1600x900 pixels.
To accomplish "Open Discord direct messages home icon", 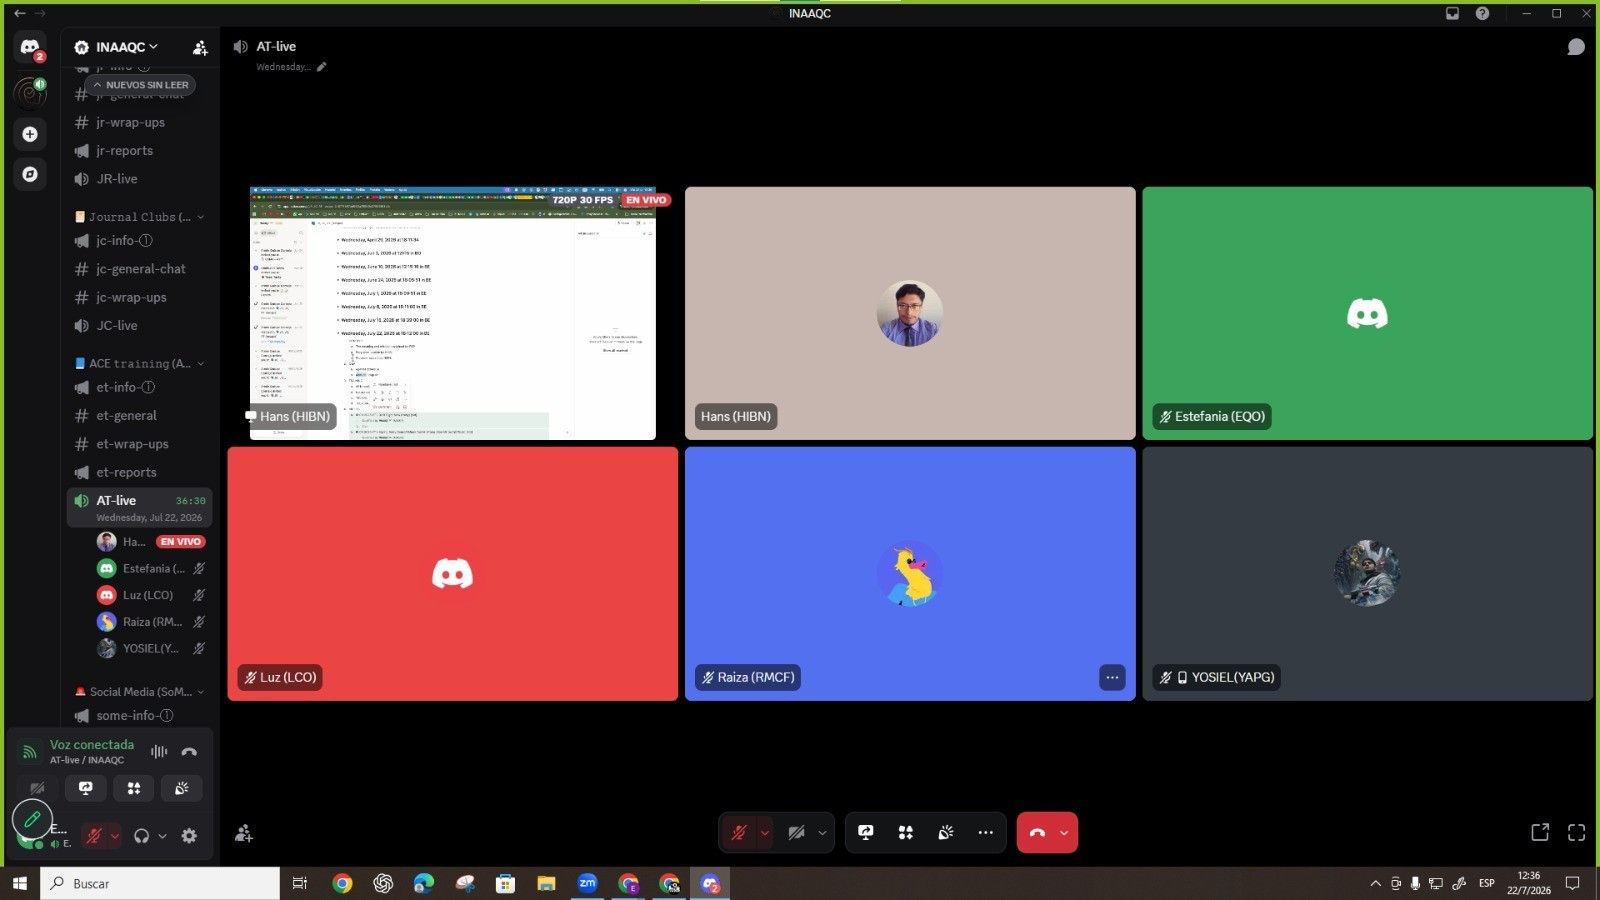I will pyautogui.click(x=30, y=47).
